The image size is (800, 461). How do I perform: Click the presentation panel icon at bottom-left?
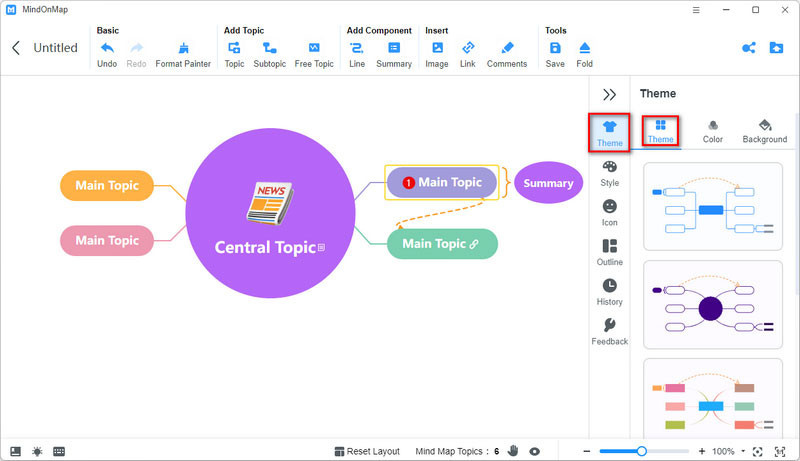pyautogui.click(x=16, y=451)
